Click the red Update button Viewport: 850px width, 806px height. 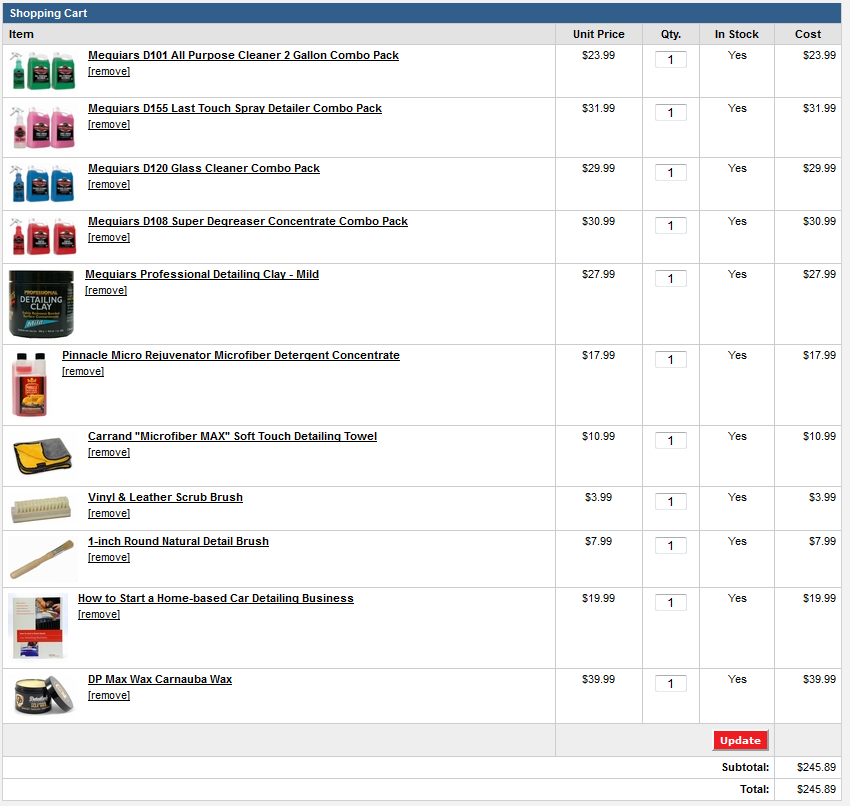740,741
